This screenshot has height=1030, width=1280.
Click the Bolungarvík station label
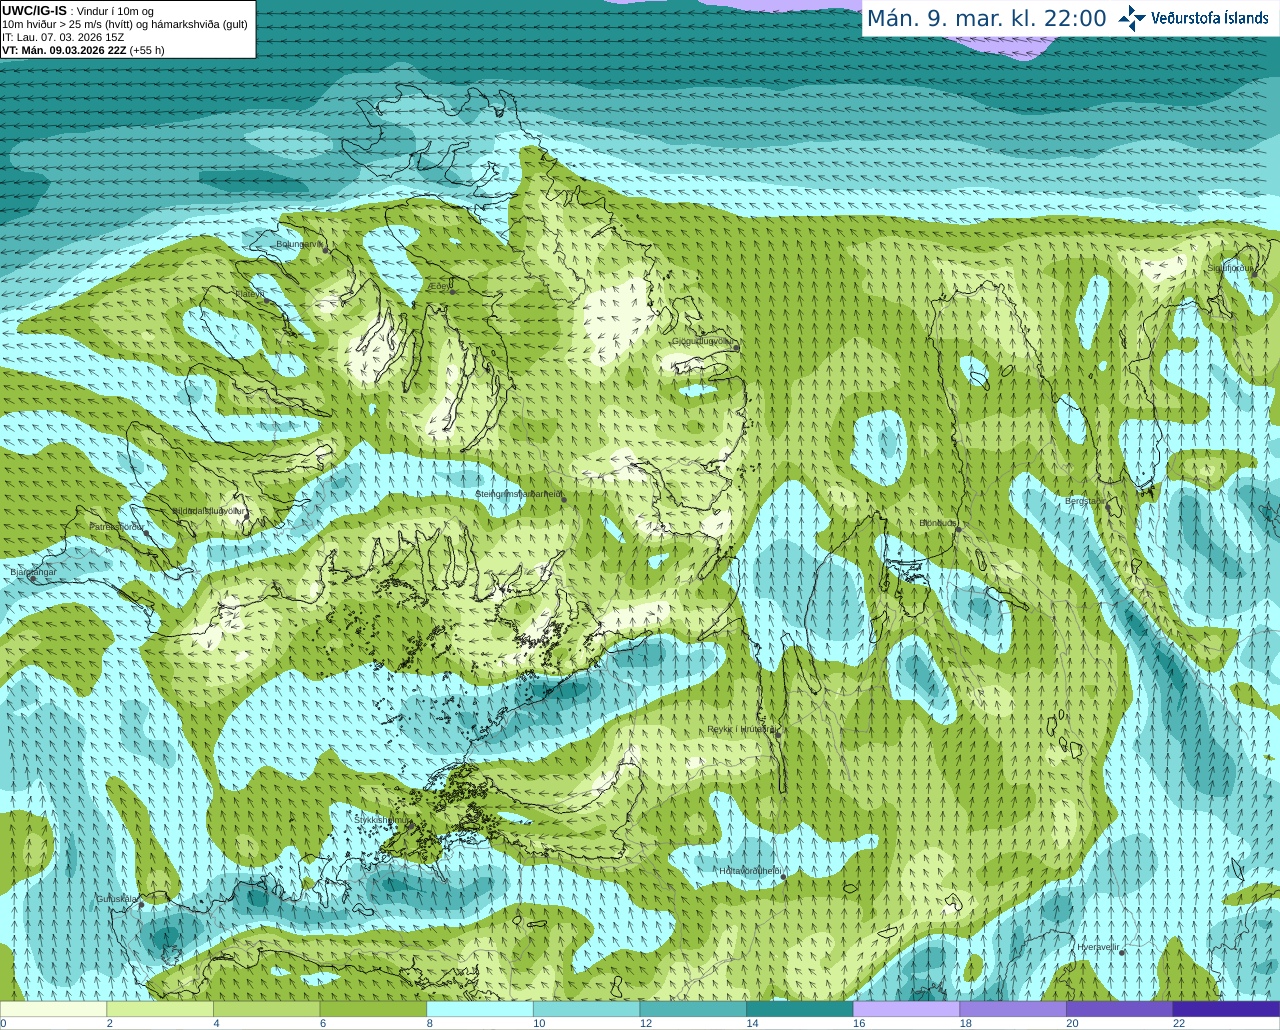pyautogui.click(x=300, y=244)
